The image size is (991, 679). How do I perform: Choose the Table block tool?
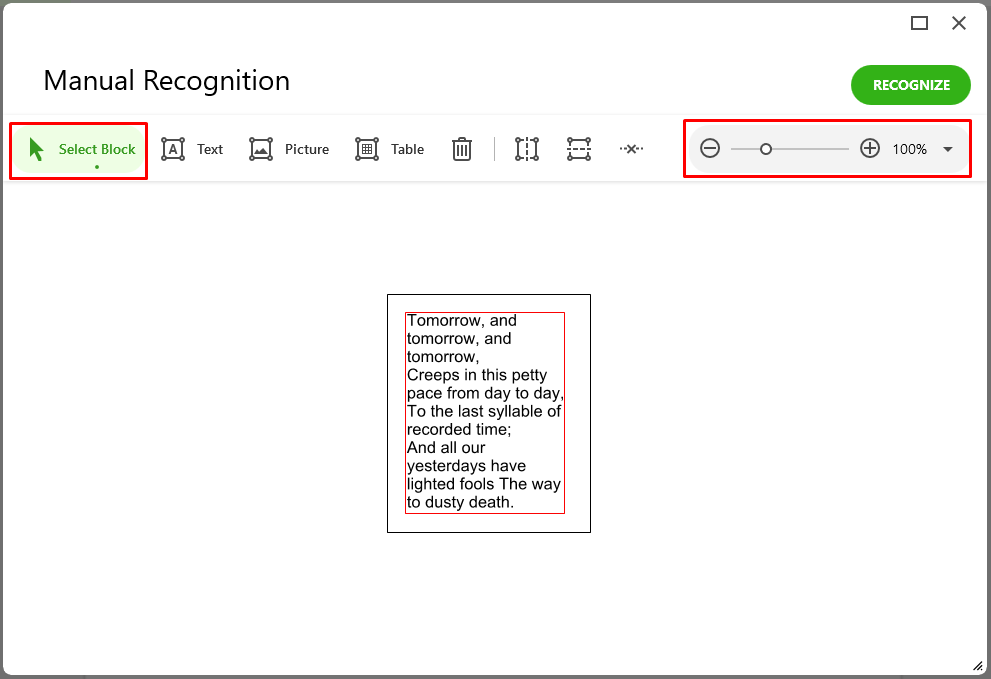click(389, 150)
